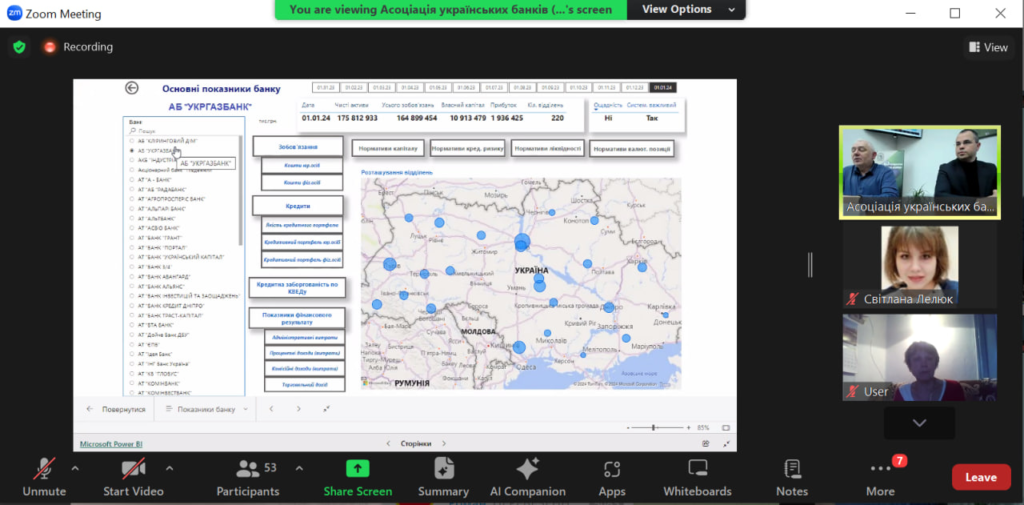
Task: Unmute the microphone
Action: coord(44,478)
